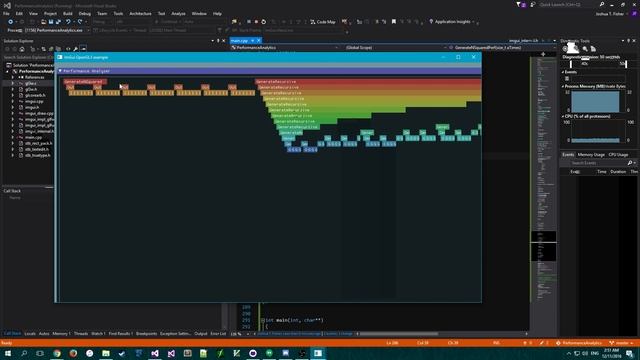The height and width of the screenshot is (360, 640).
Task: Click the Restart debugging icon
Action: click(264, 22)
